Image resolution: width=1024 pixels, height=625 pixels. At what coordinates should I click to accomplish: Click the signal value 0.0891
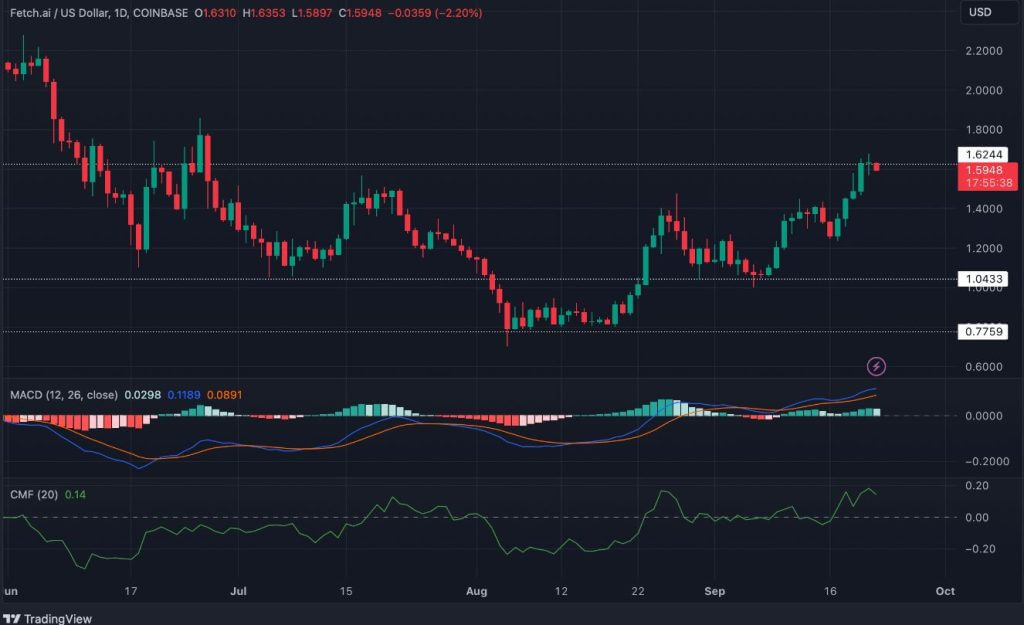[225, 395]
